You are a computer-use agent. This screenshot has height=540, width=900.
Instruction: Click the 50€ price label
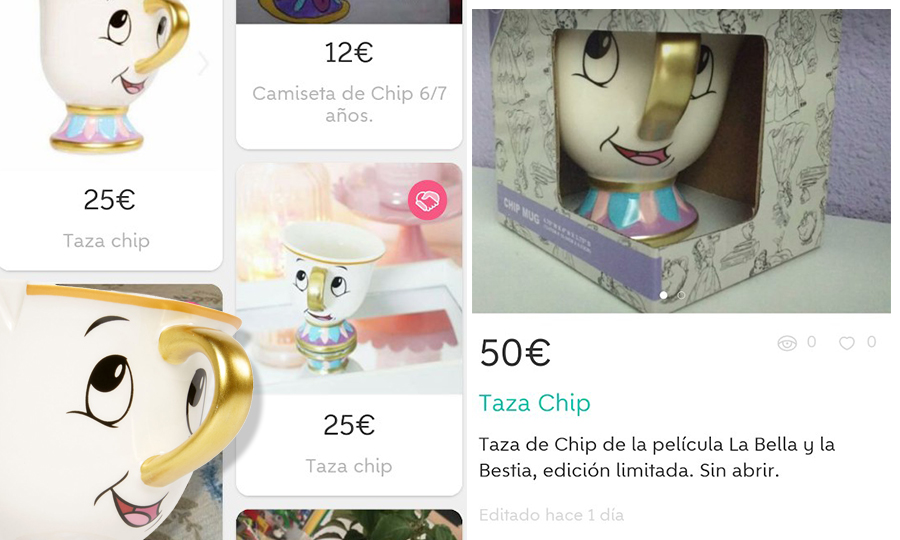click(515, 352)
